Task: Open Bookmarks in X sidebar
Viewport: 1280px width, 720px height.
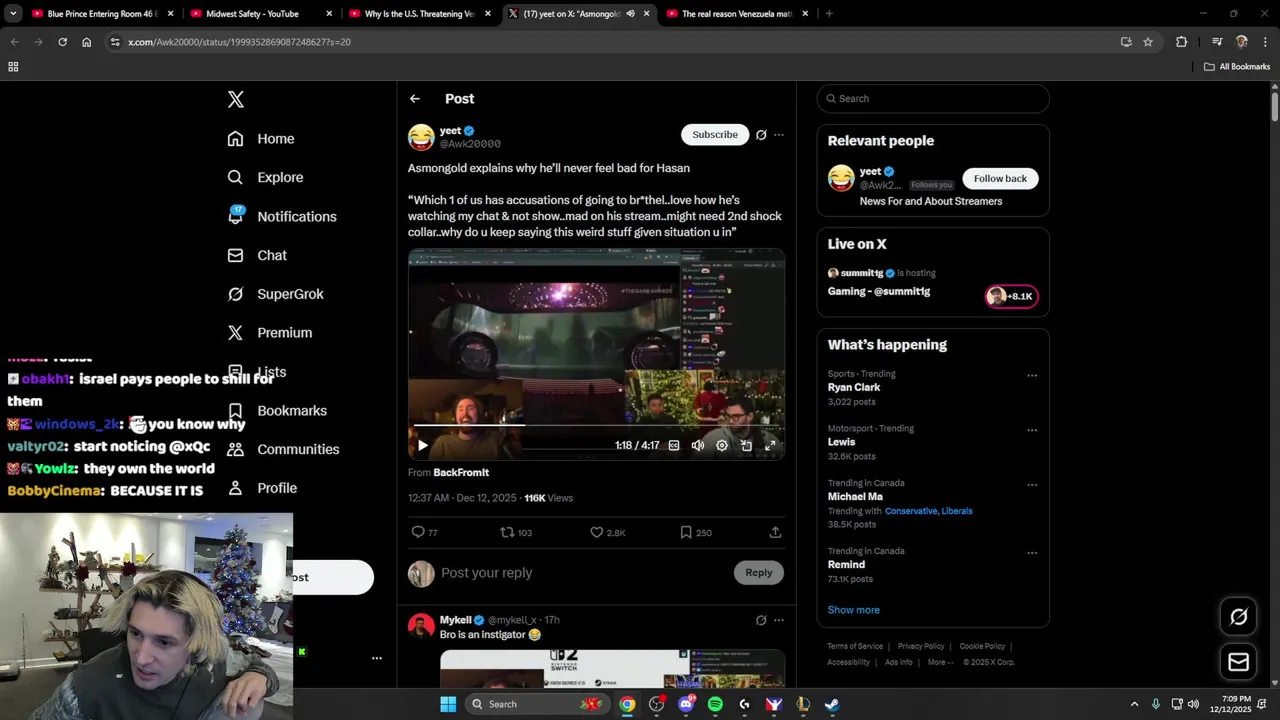Action: 277,411
